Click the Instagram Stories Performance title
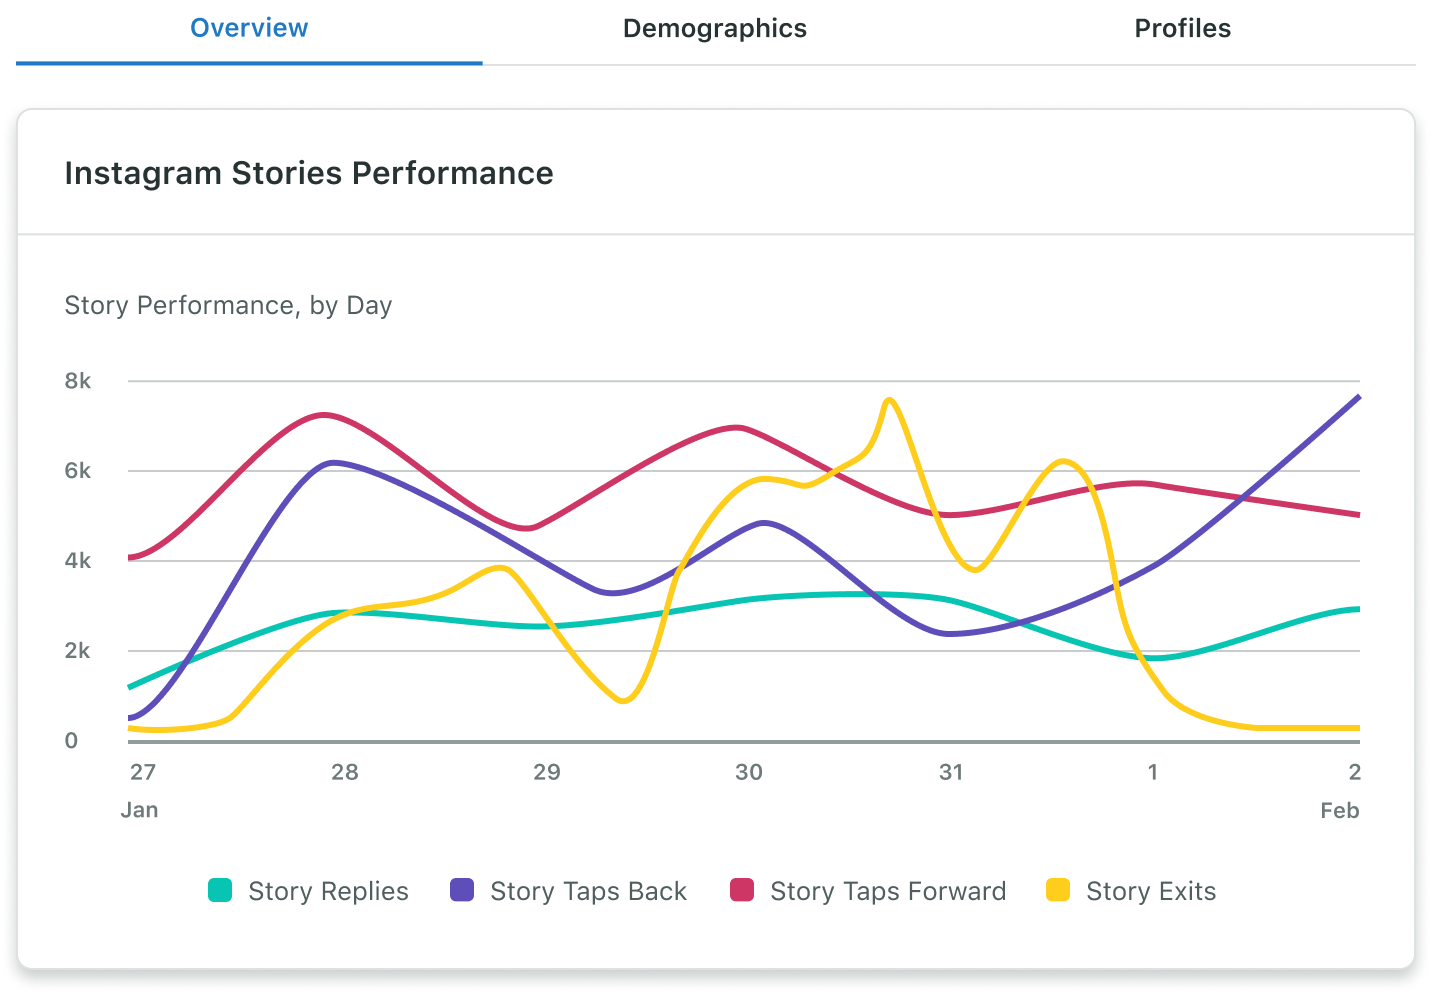Screen dimensions: 1432x994 pyautogui.click(x=309, y=173)
